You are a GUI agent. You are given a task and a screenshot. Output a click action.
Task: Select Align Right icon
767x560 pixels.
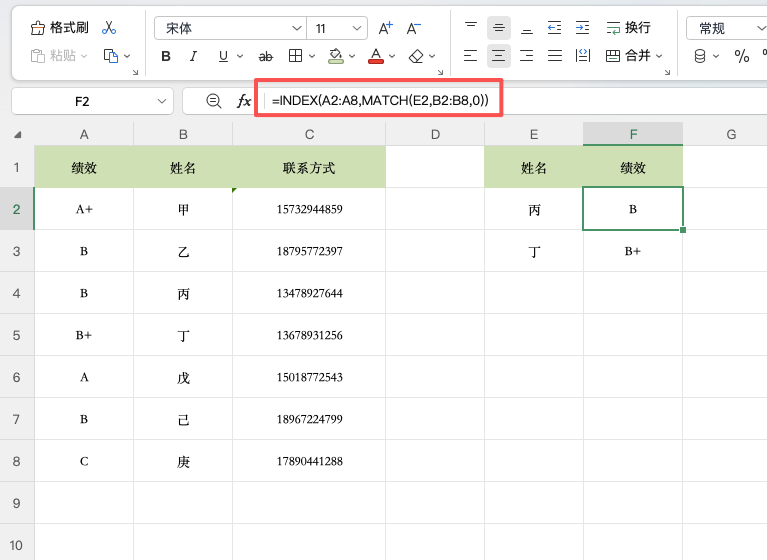click(526, 56)
